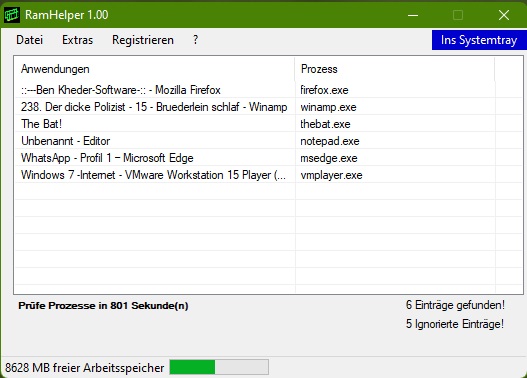Select the Mozilla Firefox application row
The height and width of the screenshot is (378, 527).
pos(268,90)
